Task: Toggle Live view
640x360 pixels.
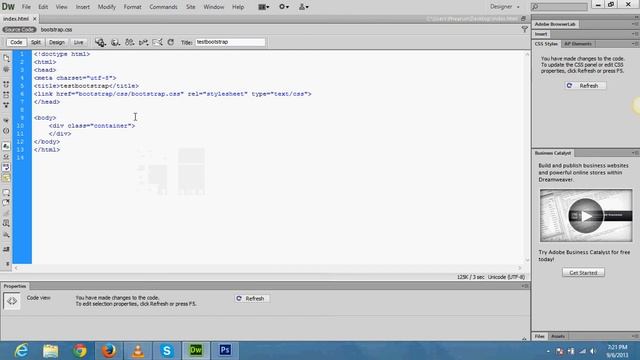Action: pyautogui.click(x=78, y=42)
